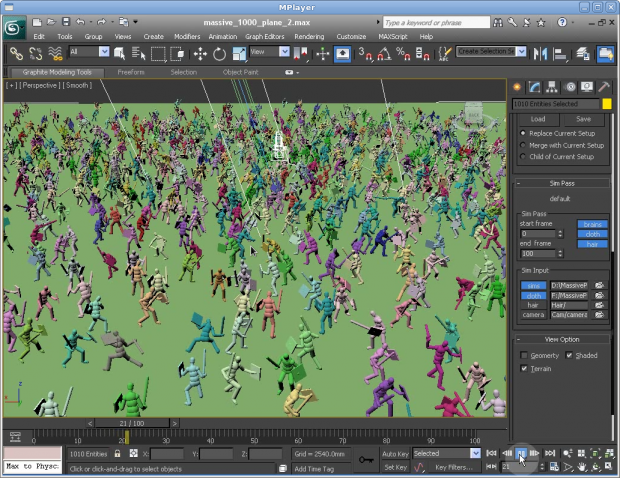The width and height of the screenshot is (620, 478).
Task: Click the Align tool icon
Action: coord(560,53)
